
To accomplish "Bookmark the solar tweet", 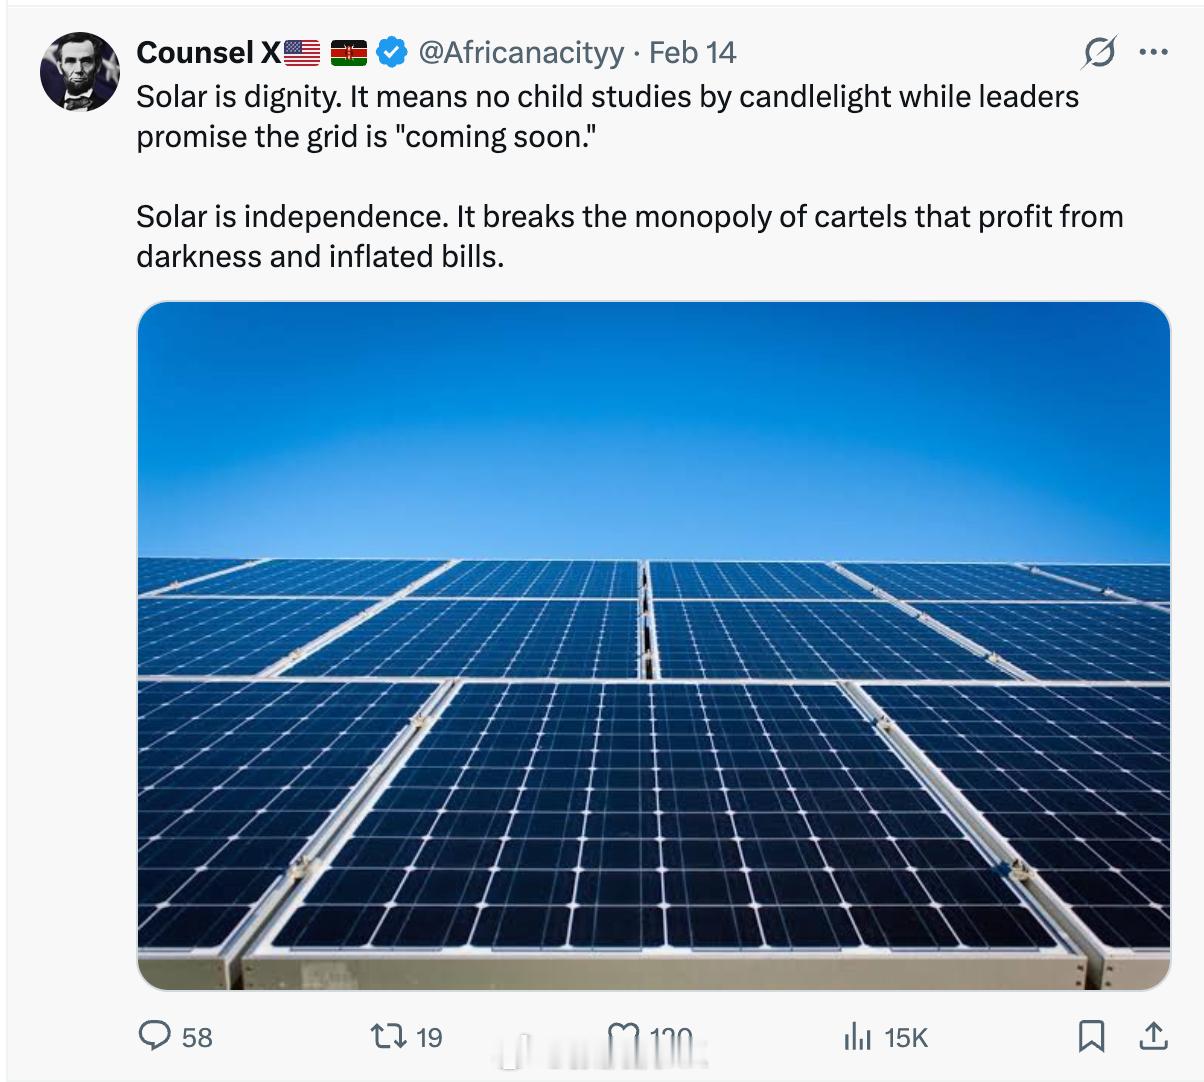I will (x=1091, y=1036).
